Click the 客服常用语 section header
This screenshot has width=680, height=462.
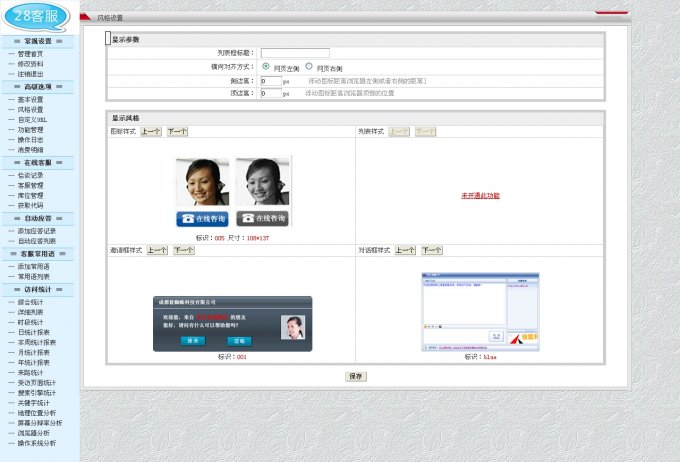coord(38,254)
